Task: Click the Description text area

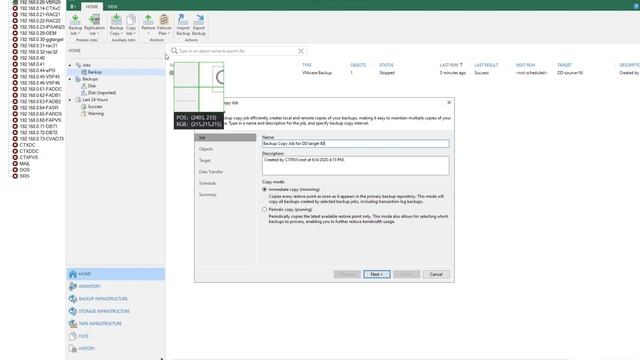Action: tap(356, 166)
